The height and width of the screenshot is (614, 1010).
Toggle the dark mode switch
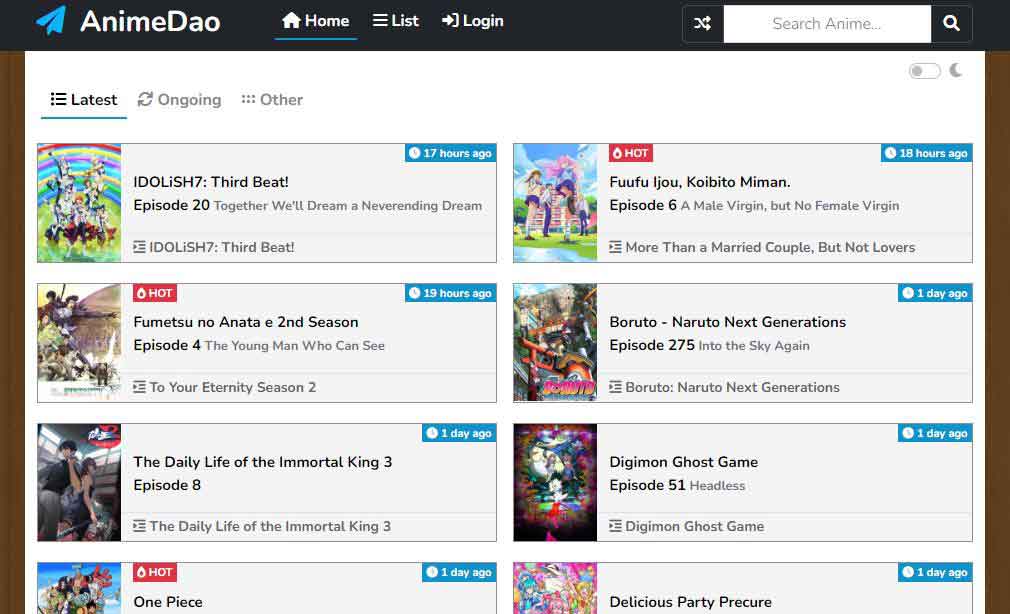pos(924,71)
